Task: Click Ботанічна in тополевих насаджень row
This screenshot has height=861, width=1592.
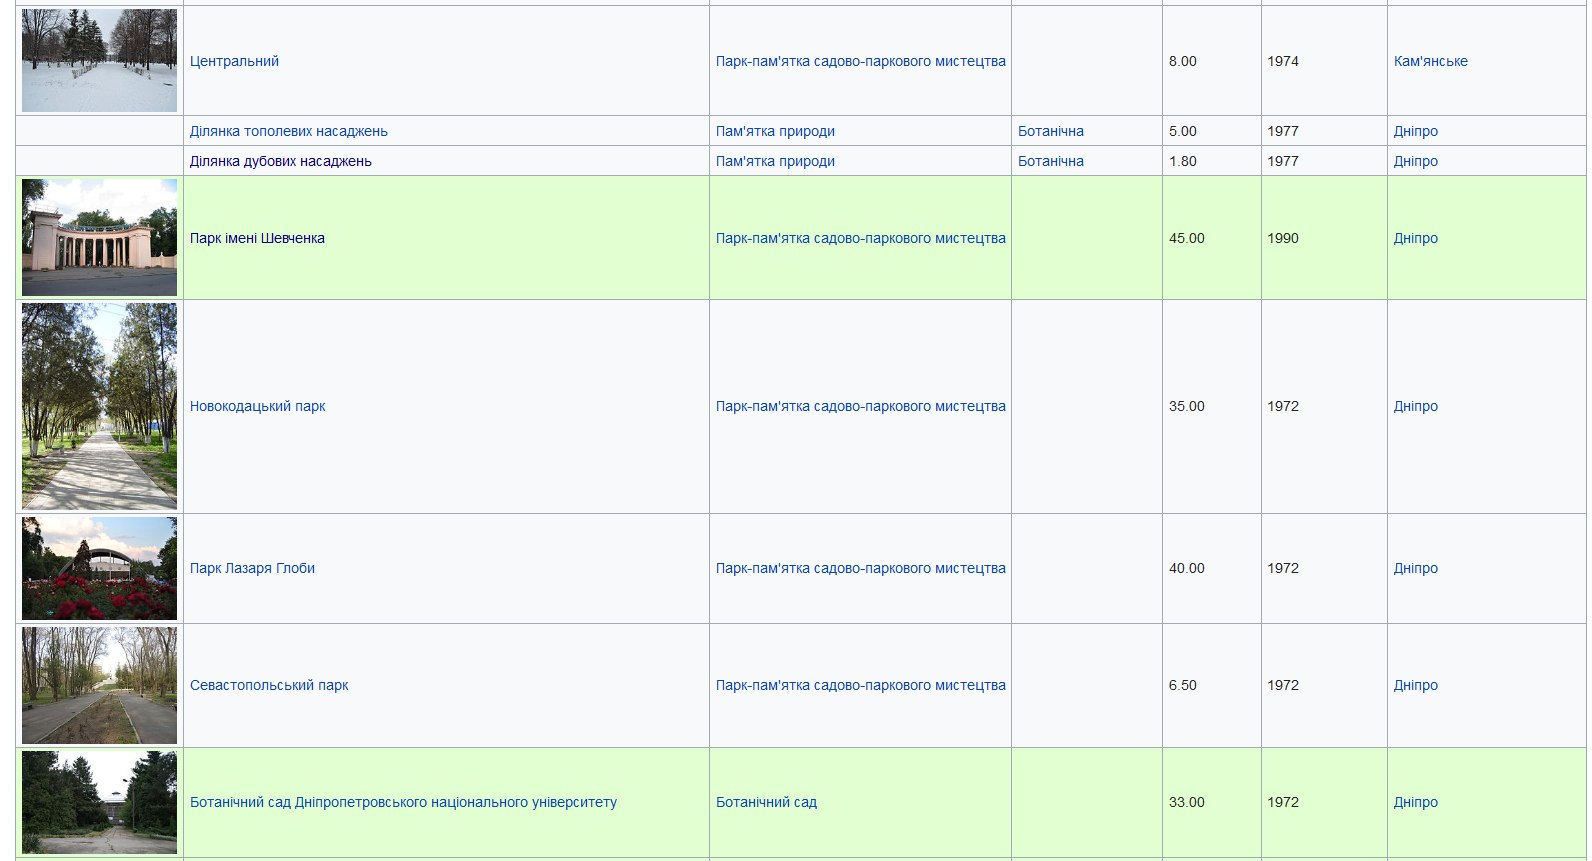Action: pos(1051,131)
